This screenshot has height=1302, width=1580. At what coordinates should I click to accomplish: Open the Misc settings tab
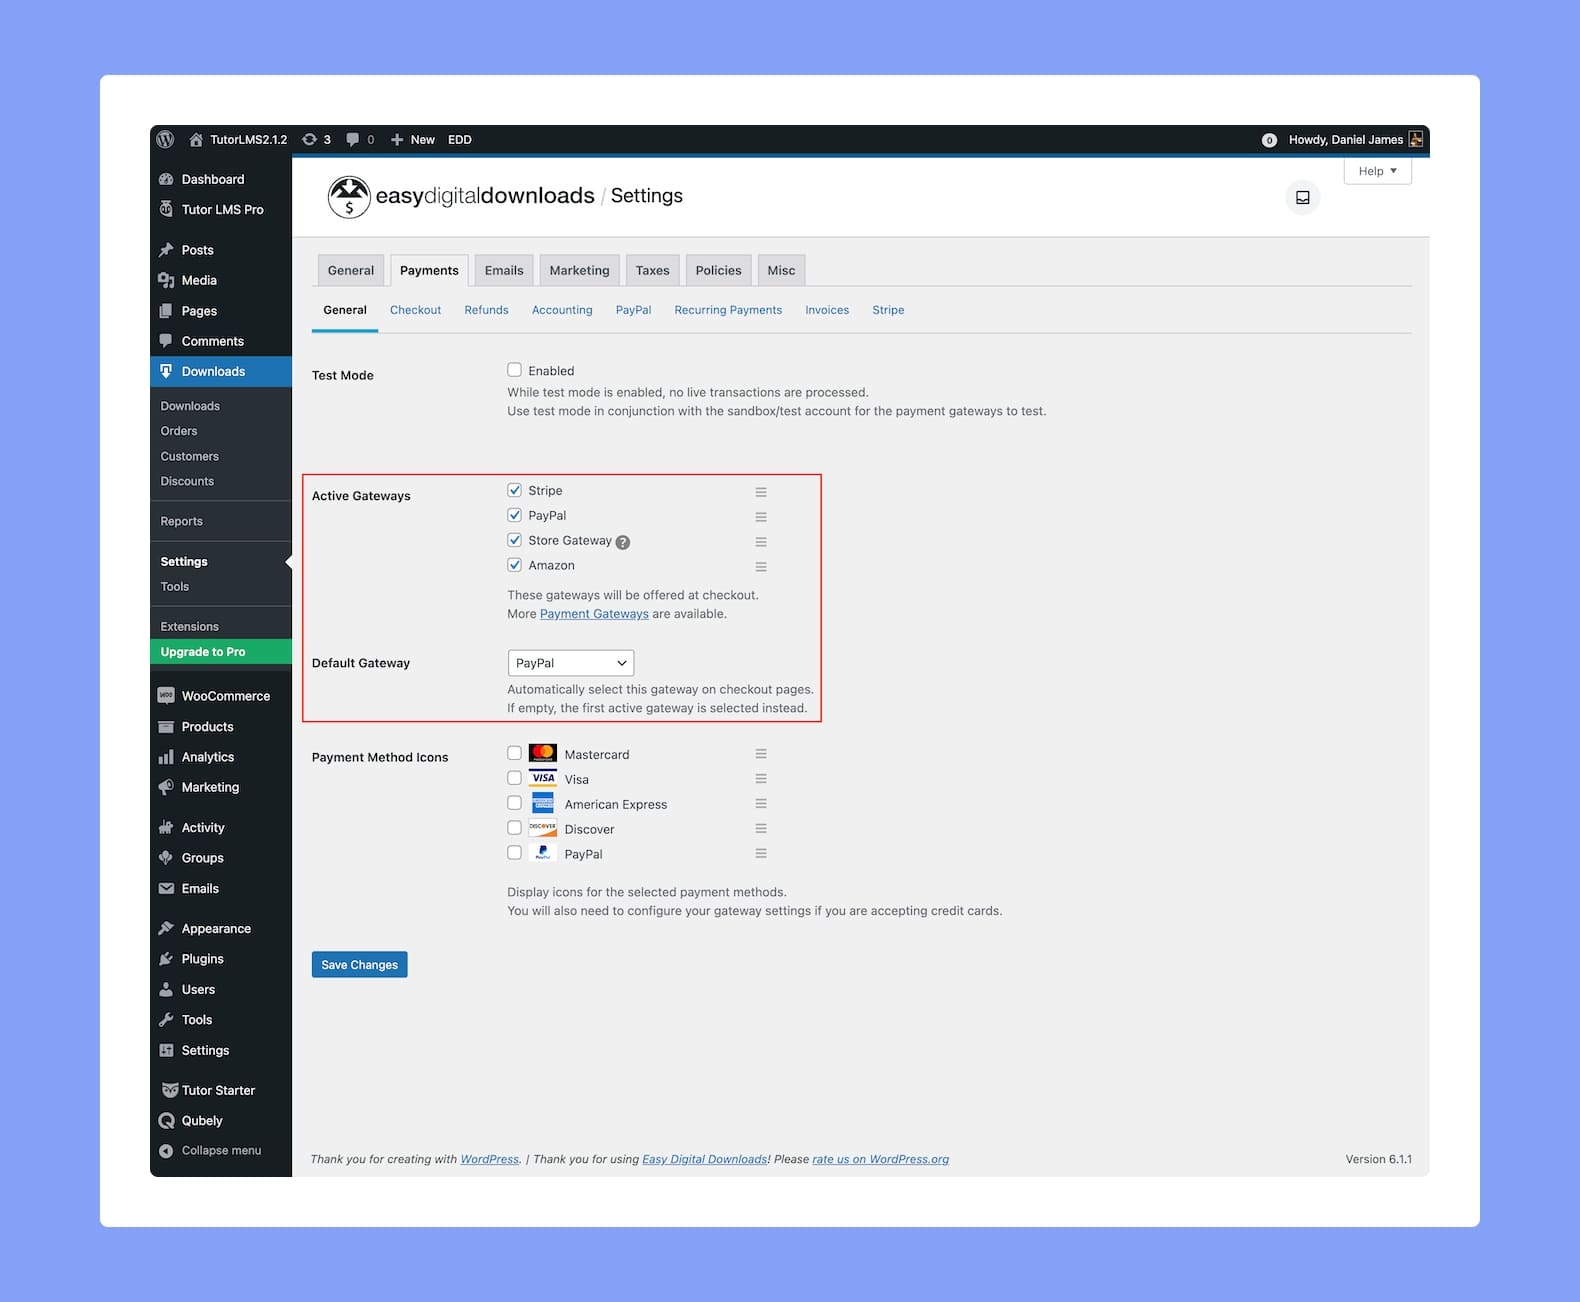[x=781, y=270]
